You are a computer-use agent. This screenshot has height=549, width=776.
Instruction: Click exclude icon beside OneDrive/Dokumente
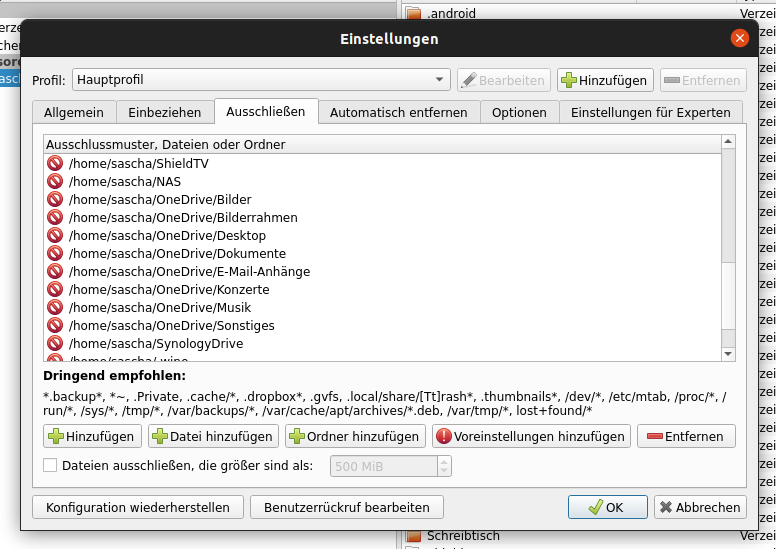pos(55,253)
